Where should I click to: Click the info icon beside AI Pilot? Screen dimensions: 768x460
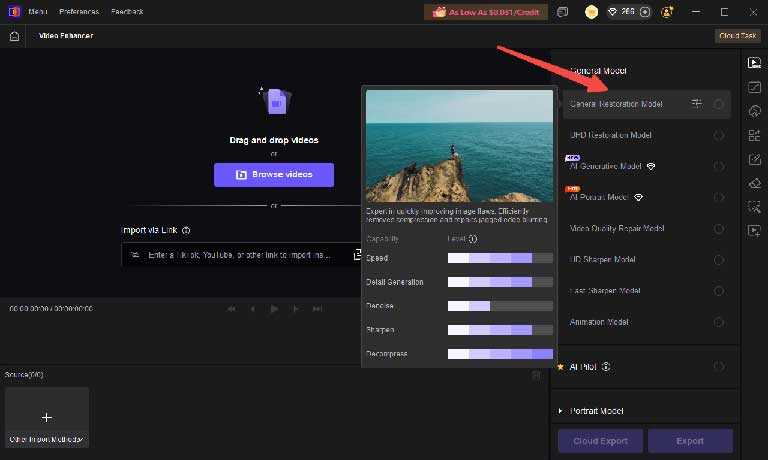(x=606, y=366)
